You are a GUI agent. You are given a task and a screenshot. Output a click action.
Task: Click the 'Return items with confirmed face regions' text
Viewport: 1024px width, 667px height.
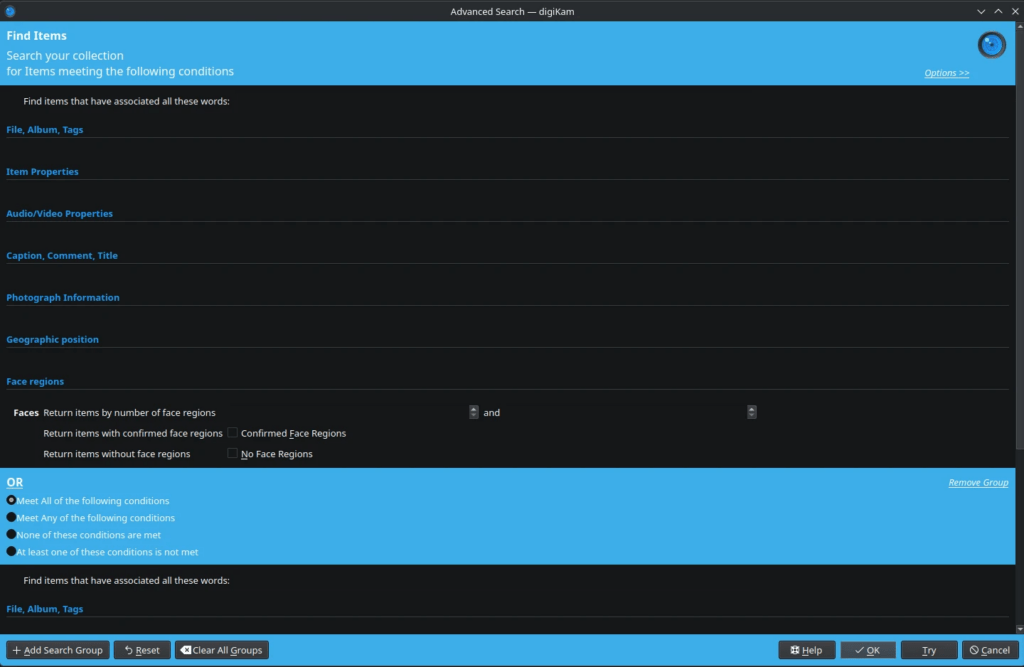point(133,433)
